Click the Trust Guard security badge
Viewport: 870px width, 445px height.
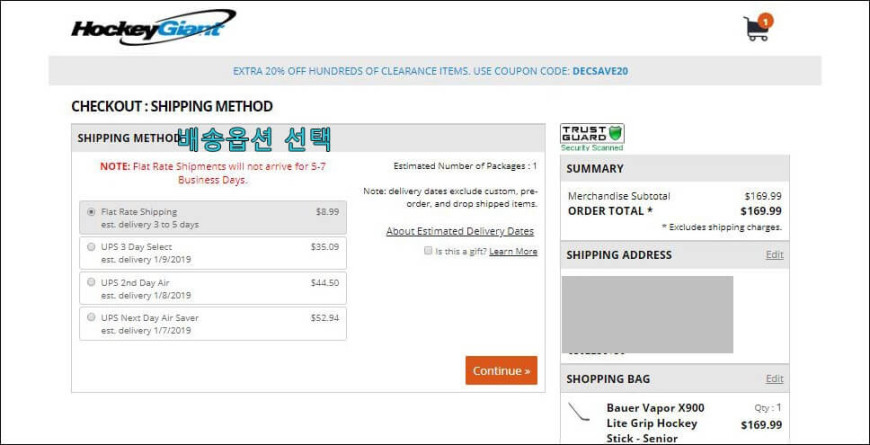click(x=592, y=137)
